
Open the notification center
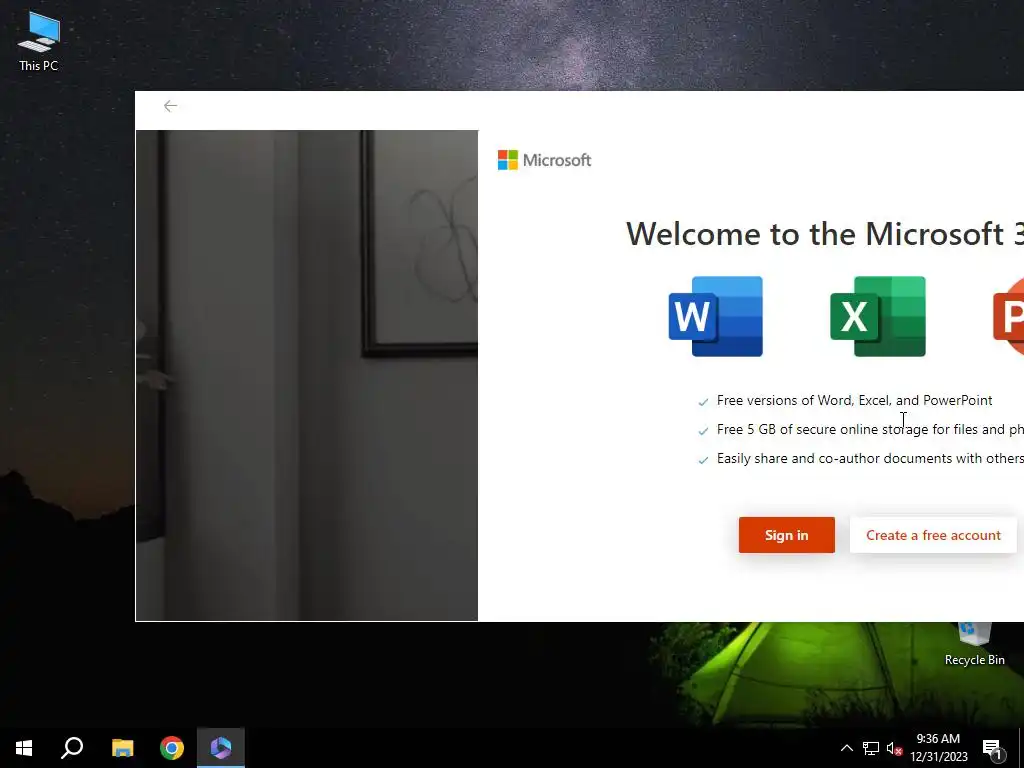click(993, 748)
